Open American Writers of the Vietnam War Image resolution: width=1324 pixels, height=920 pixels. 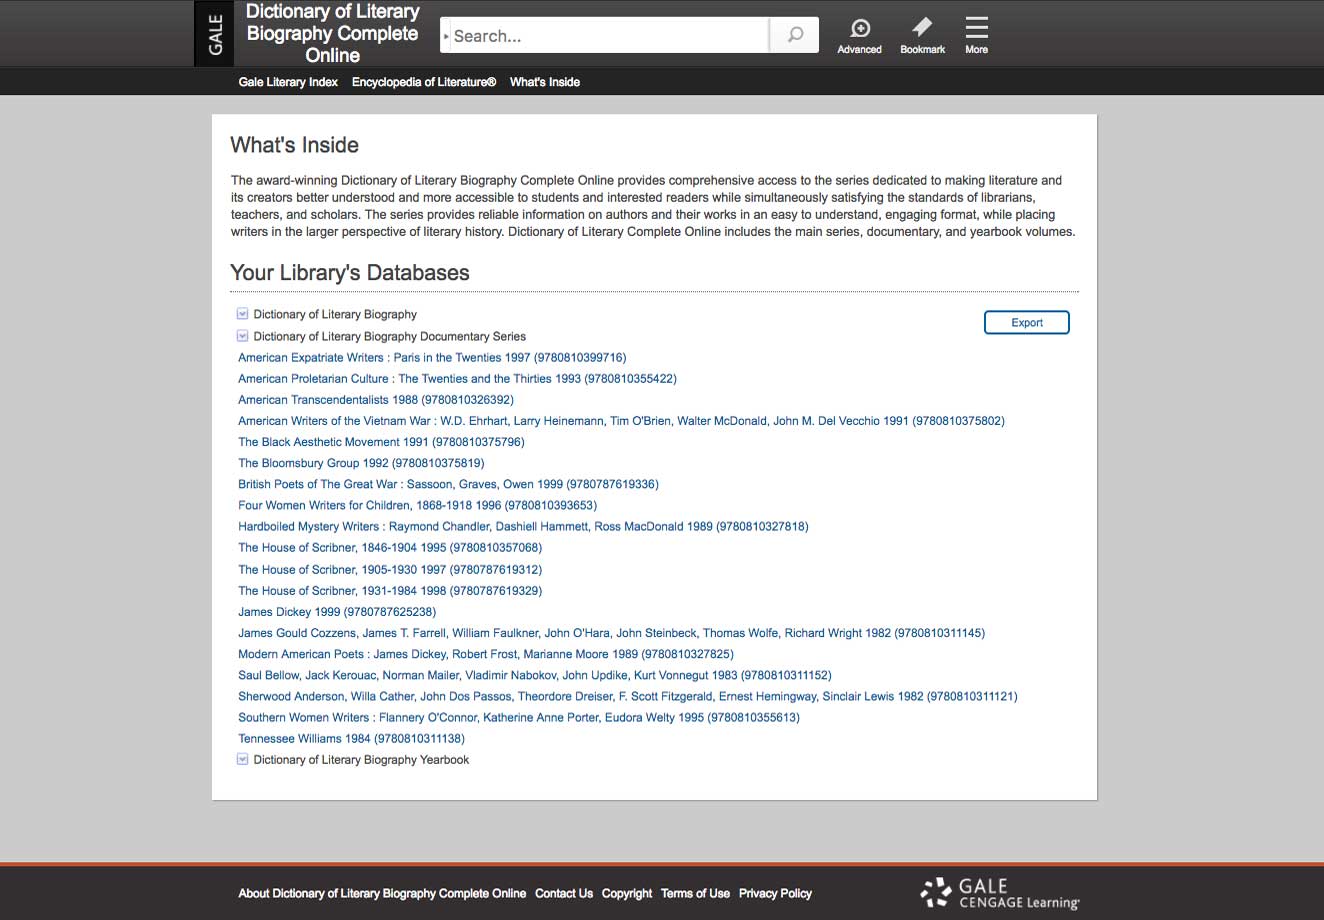[621, 421]
